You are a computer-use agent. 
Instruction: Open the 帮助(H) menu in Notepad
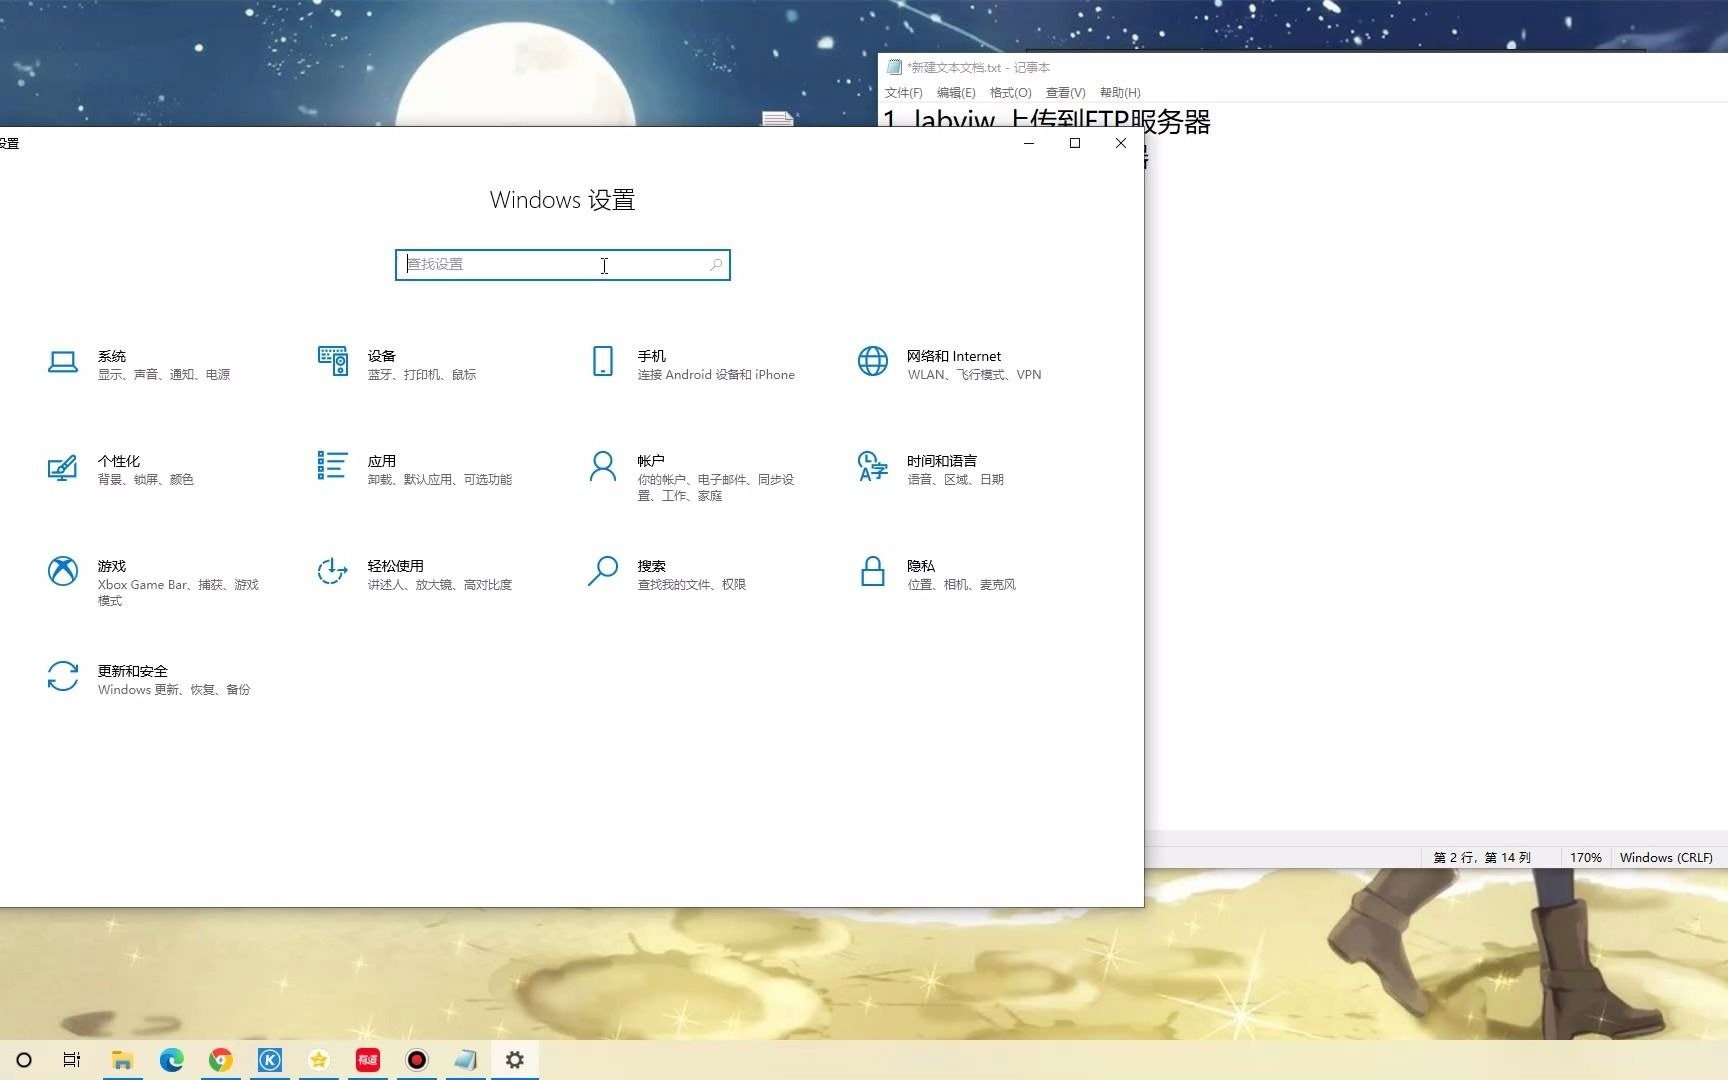[1120, 93]
